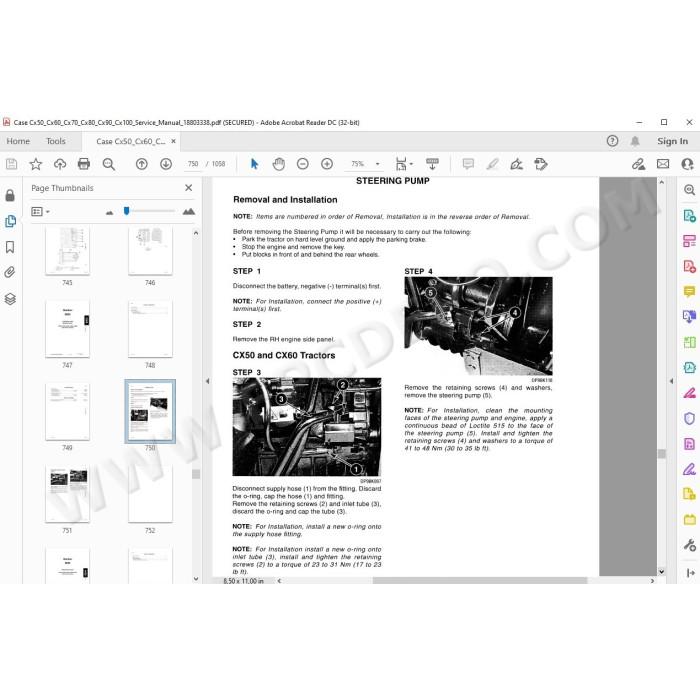This screenshot has height=700, width=700.
Task: Activate the selection arrow tool
Action: click(x=254, y=164)
